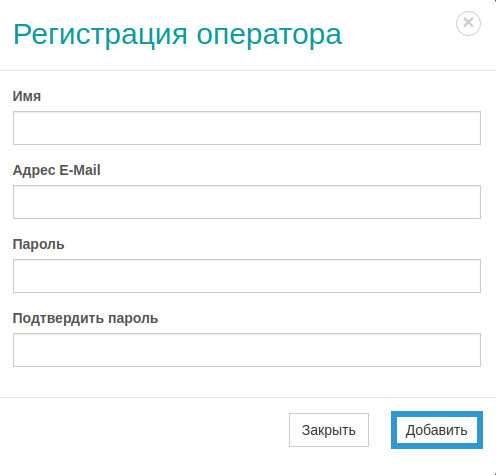Click the Имя text input field
This screenshot has height=475, width=496.
click(247, 128)
